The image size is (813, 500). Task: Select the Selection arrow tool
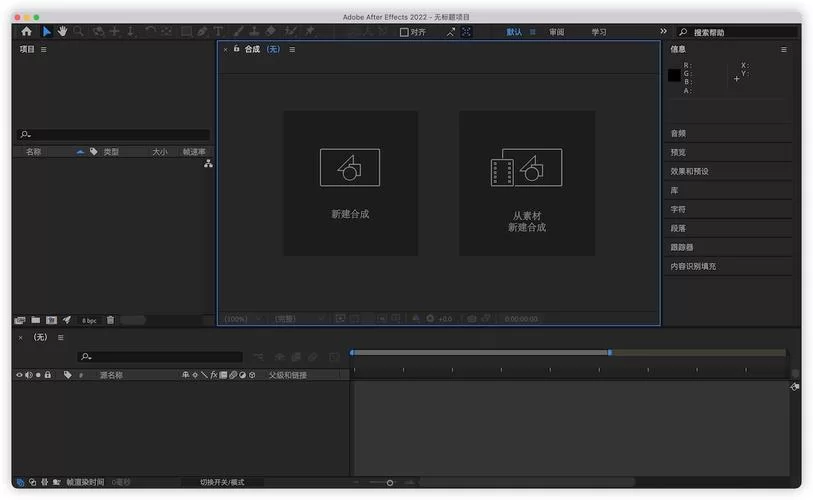click(47, 32)
